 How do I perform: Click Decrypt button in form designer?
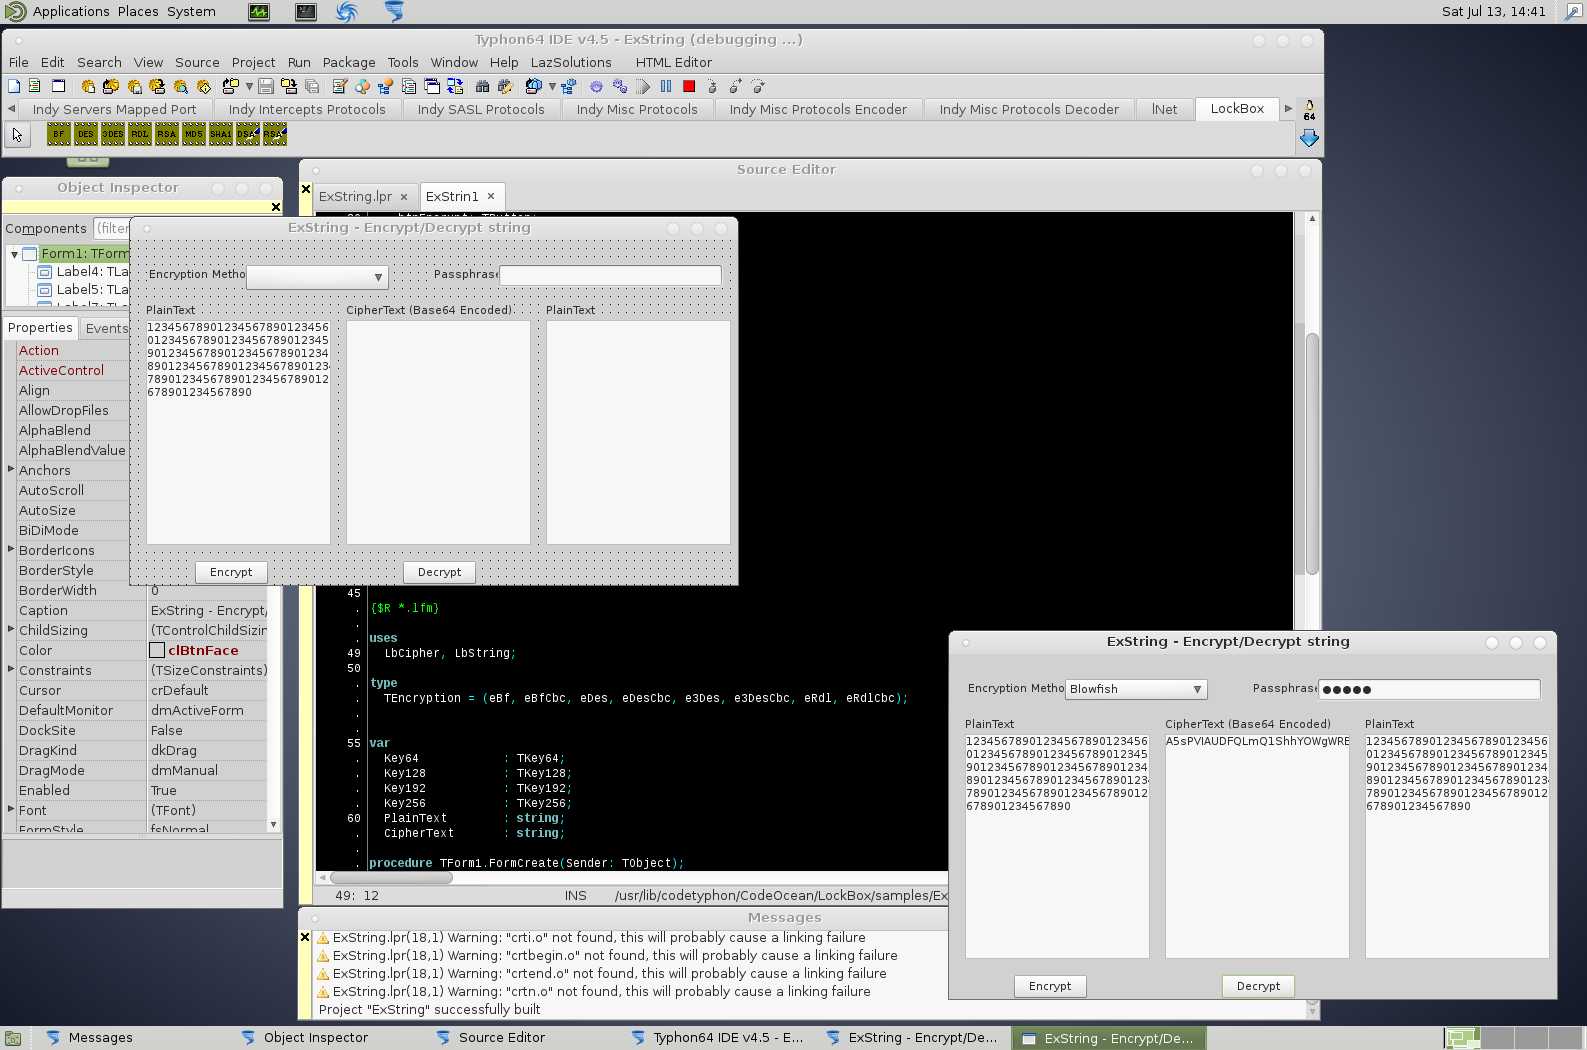[439, 572]
